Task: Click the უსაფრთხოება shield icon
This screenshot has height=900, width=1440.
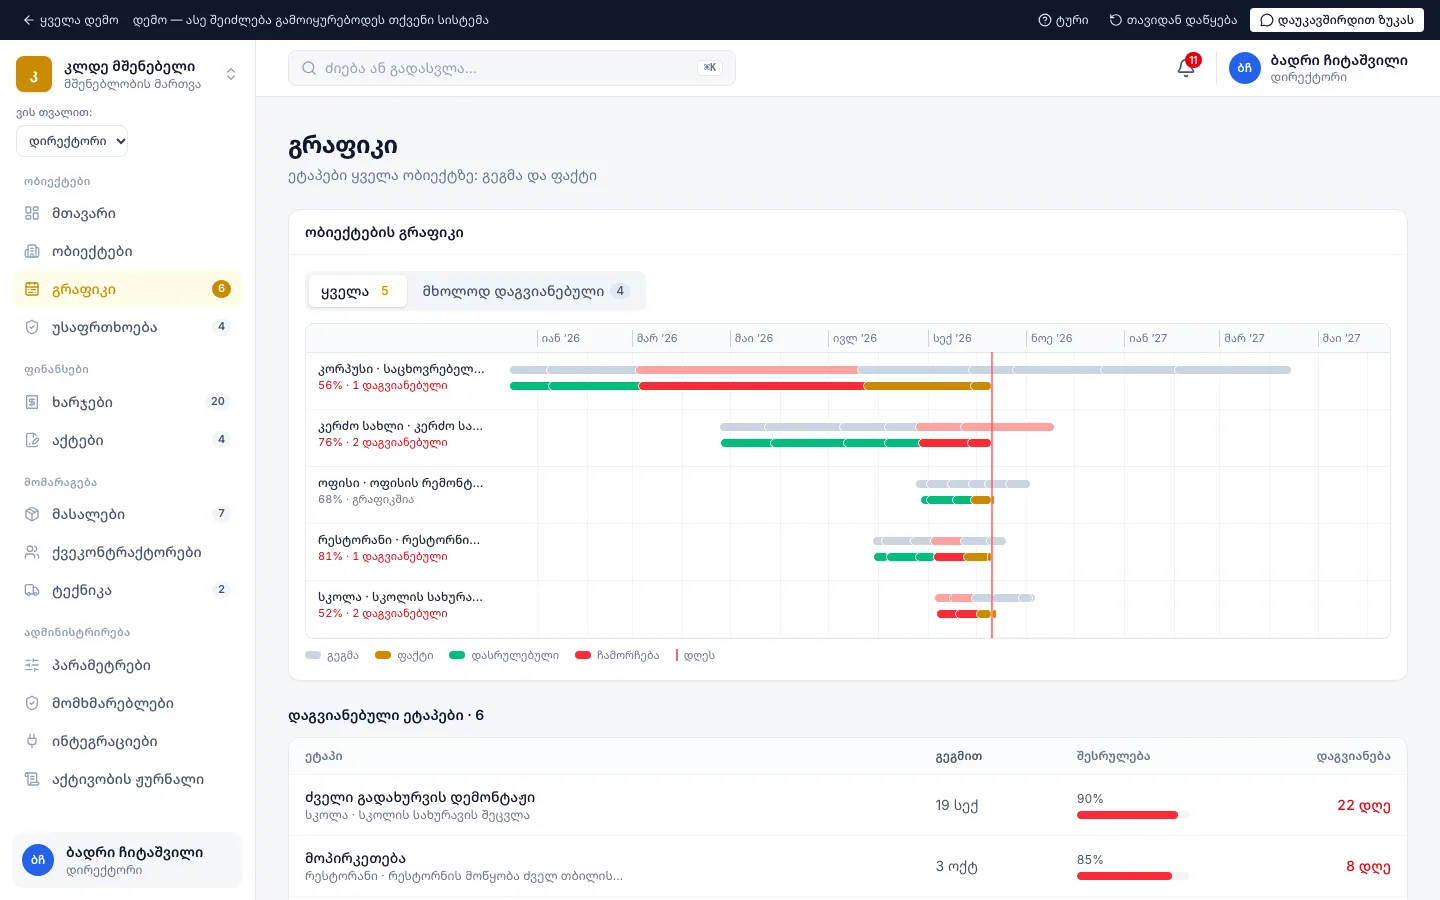Action: click(x=32, y=327)
